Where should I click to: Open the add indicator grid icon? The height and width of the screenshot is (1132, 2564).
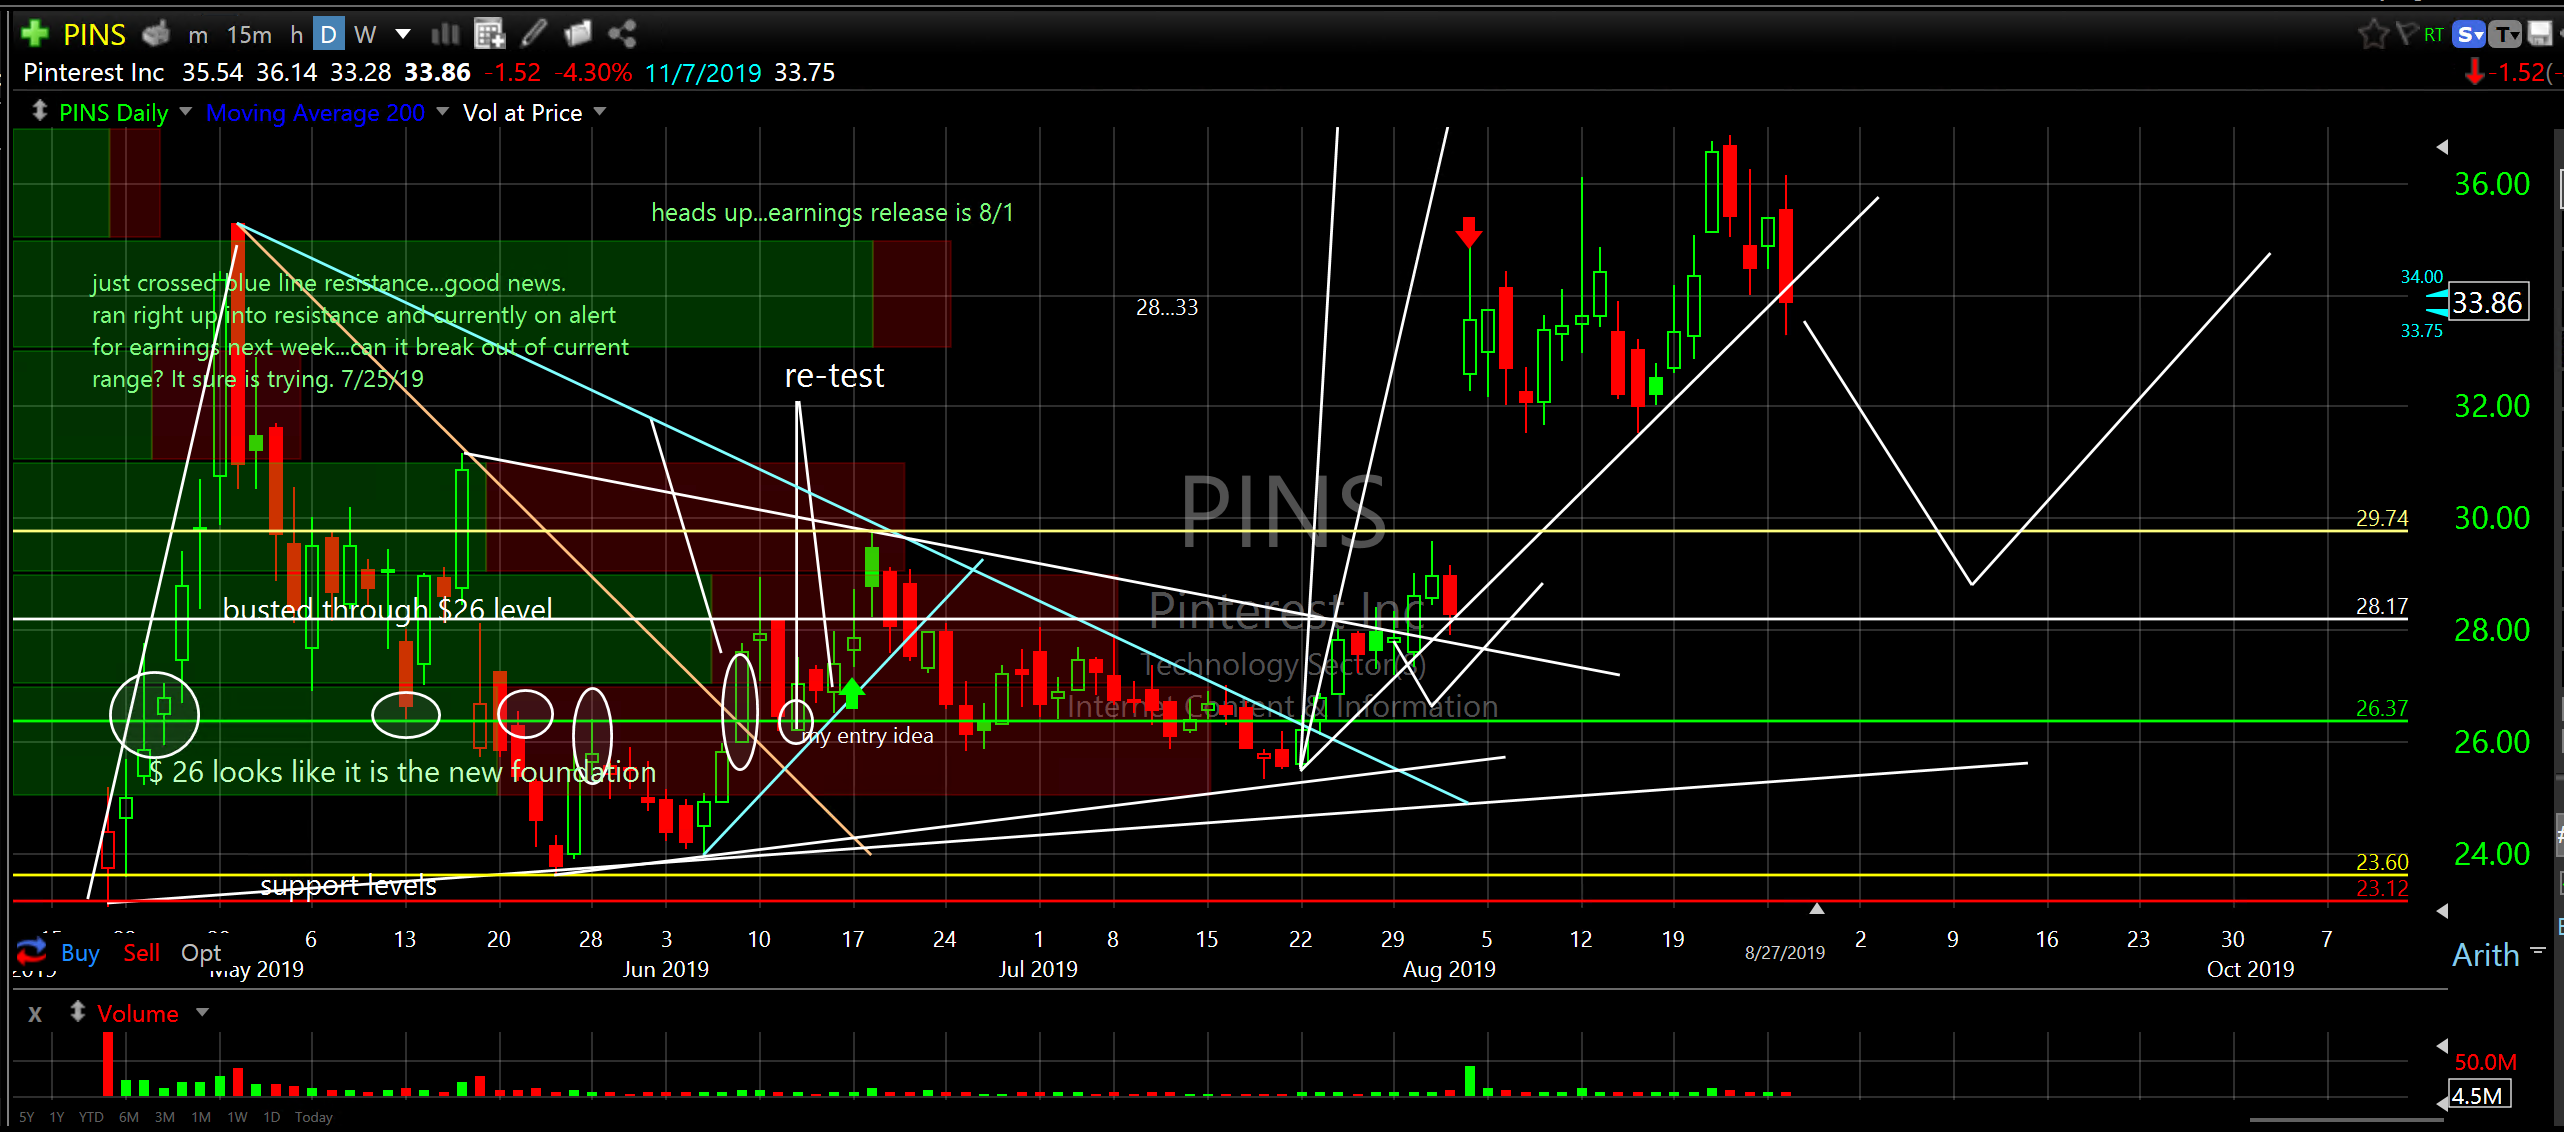tap(489, 34)
